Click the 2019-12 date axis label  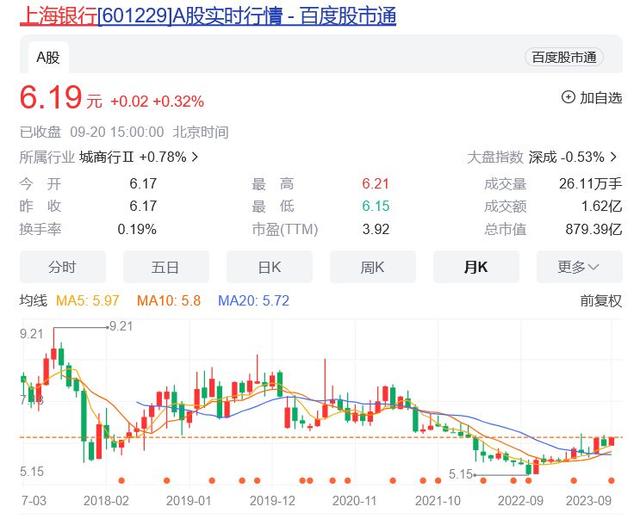(272, 501)
